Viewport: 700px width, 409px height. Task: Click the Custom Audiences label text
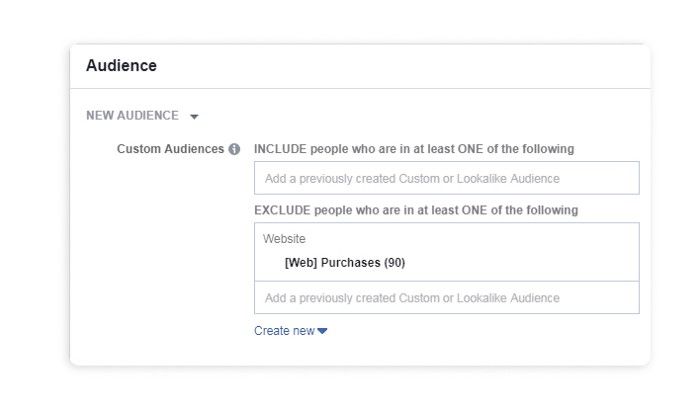point(170,149)
